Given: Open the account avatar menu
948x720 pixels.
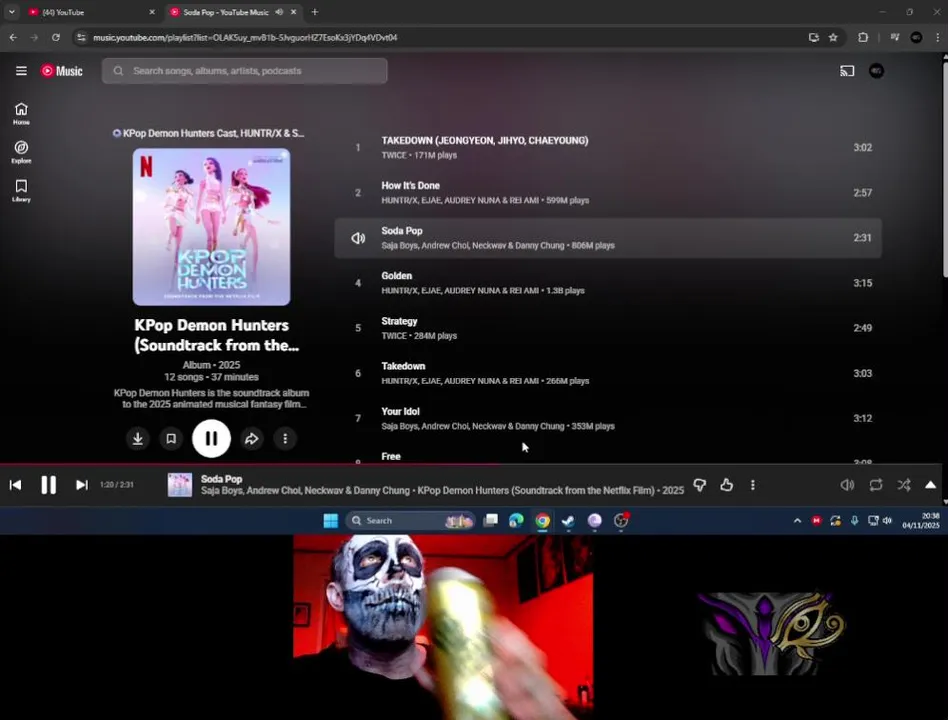Looking at the screenshot, I should (876, 71).
